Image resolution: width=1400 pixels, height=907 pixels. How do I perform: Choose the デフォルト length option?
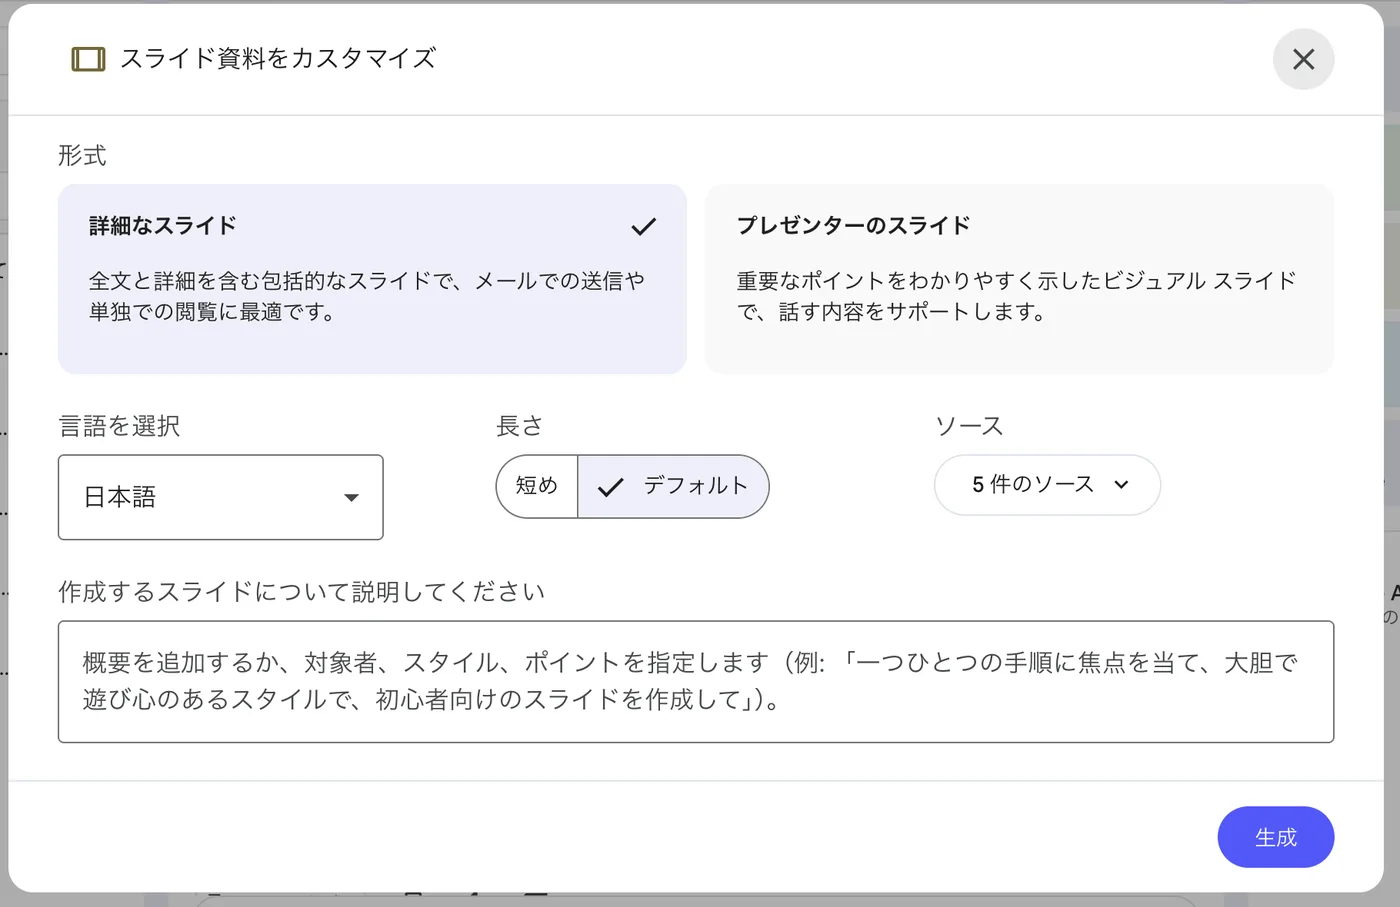pyautogui.click(x=673, y=486)
